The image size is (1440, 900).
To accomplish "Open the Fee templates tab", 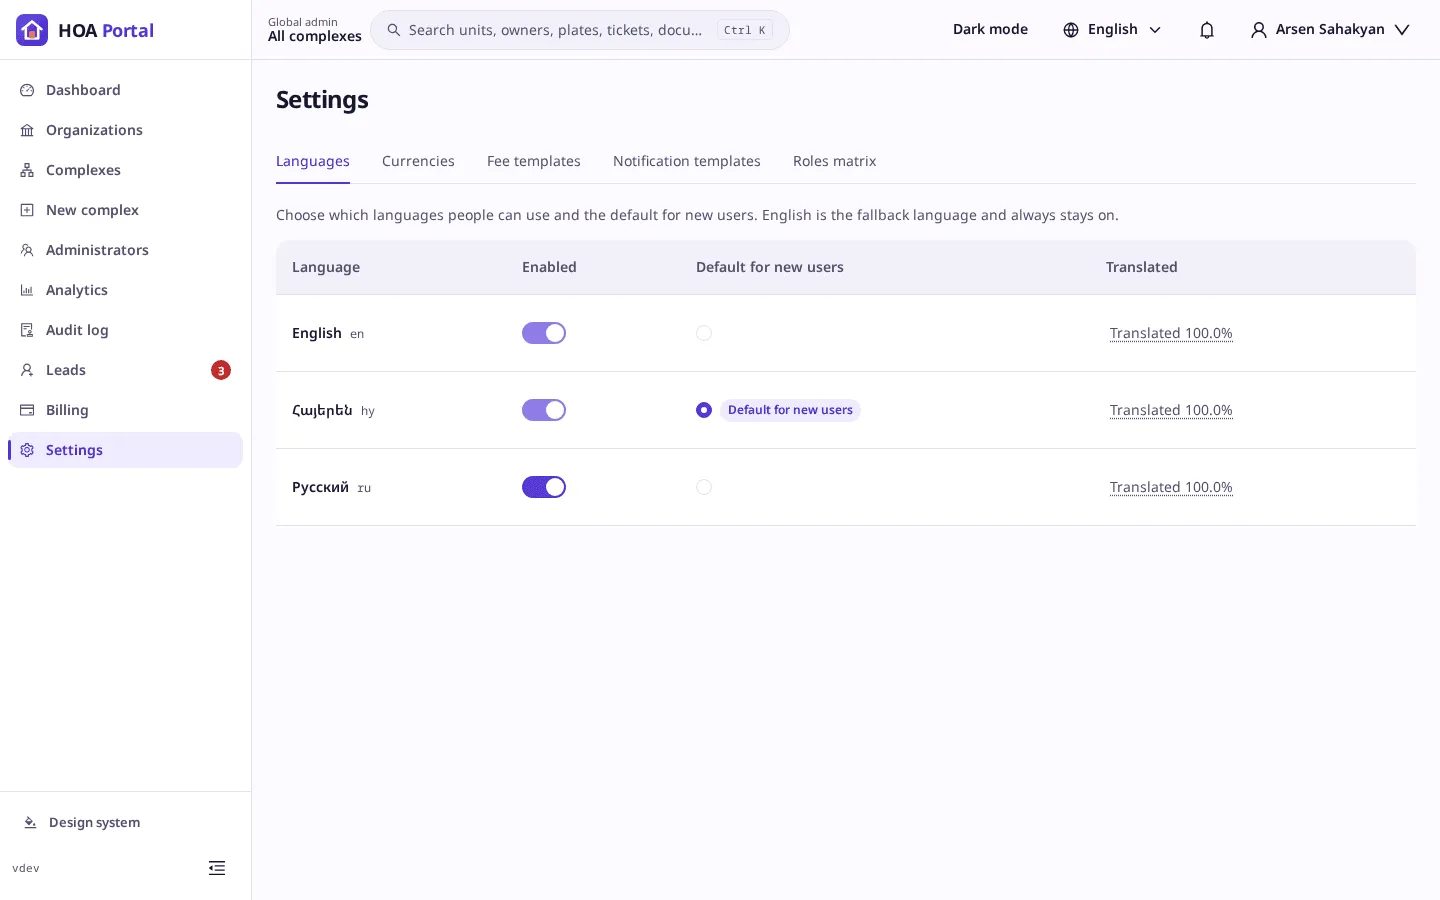I will pos(534,161).
